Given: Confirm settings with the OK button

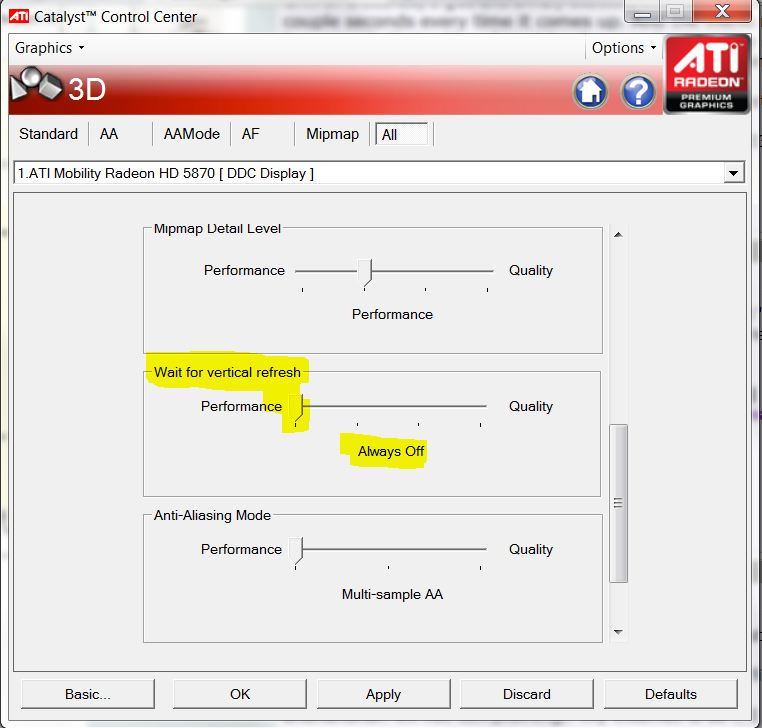Looking at the screenshot, I should 240,693.
